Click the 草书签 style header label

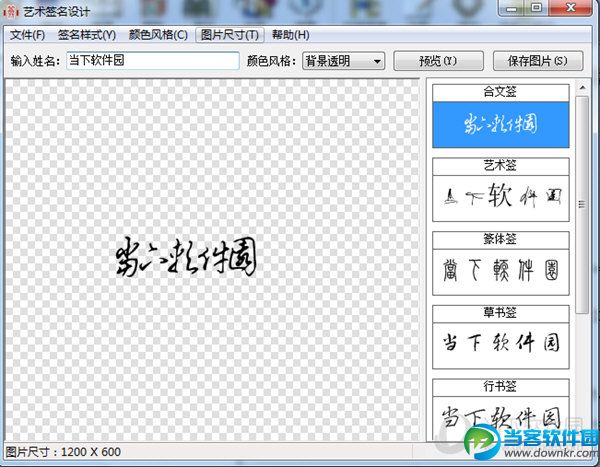click(501, 313)
